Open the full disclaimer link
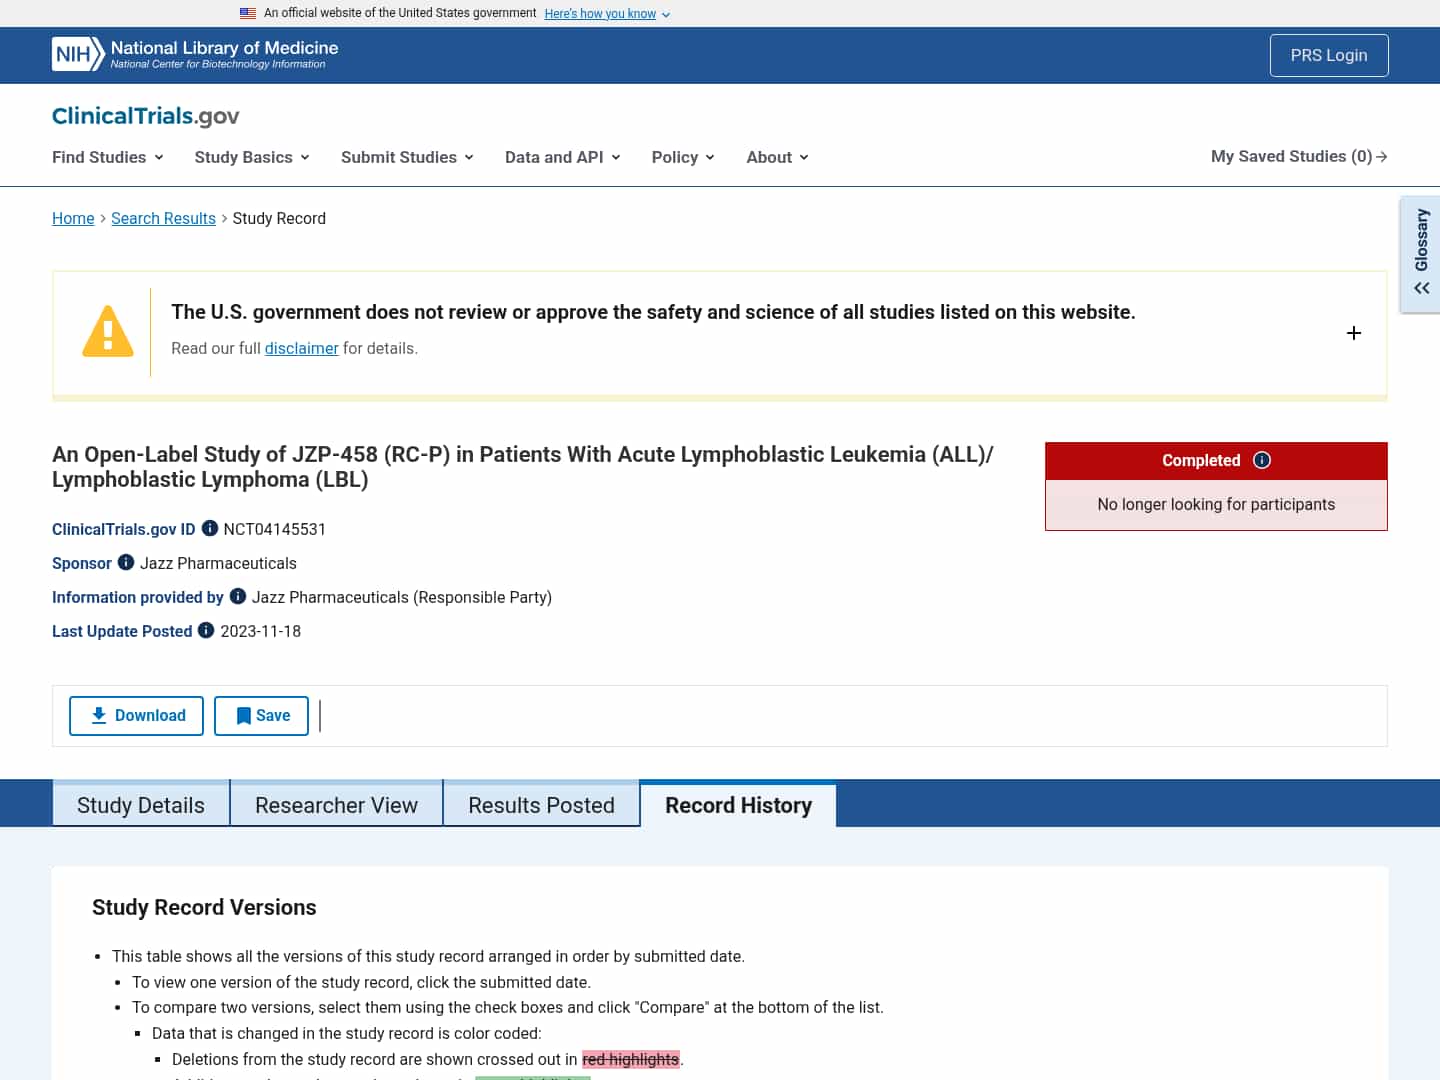The width and height of the screenshot is (1440, 1080). (301, 348)
